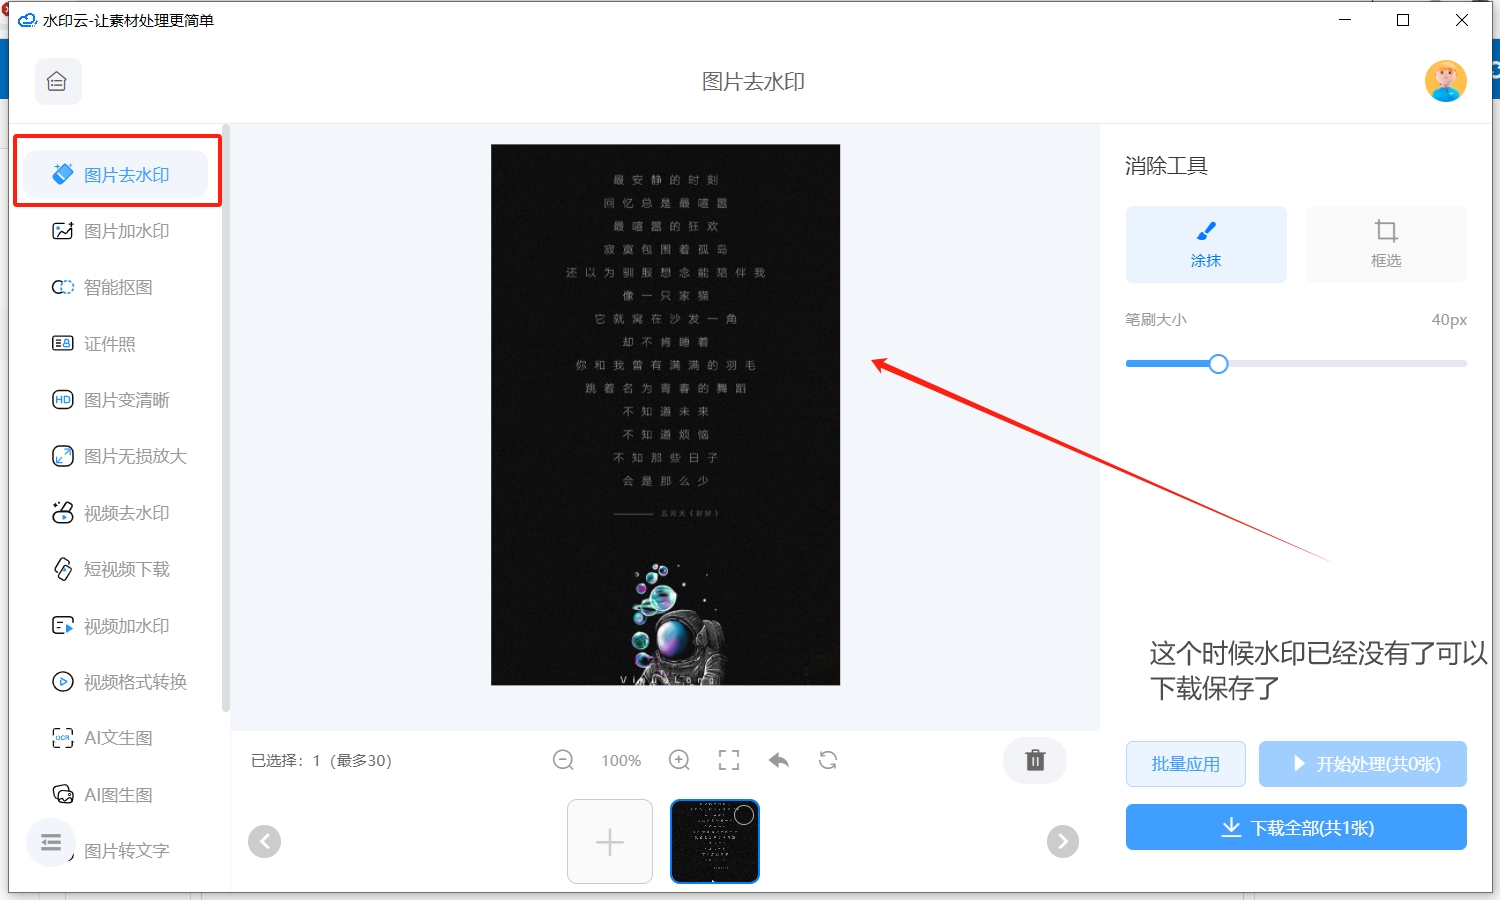Go to next thumbnails with right arrow
Image resolution: width=1500 pixels, height=900 pixels.
click(x=1062, y=842)
